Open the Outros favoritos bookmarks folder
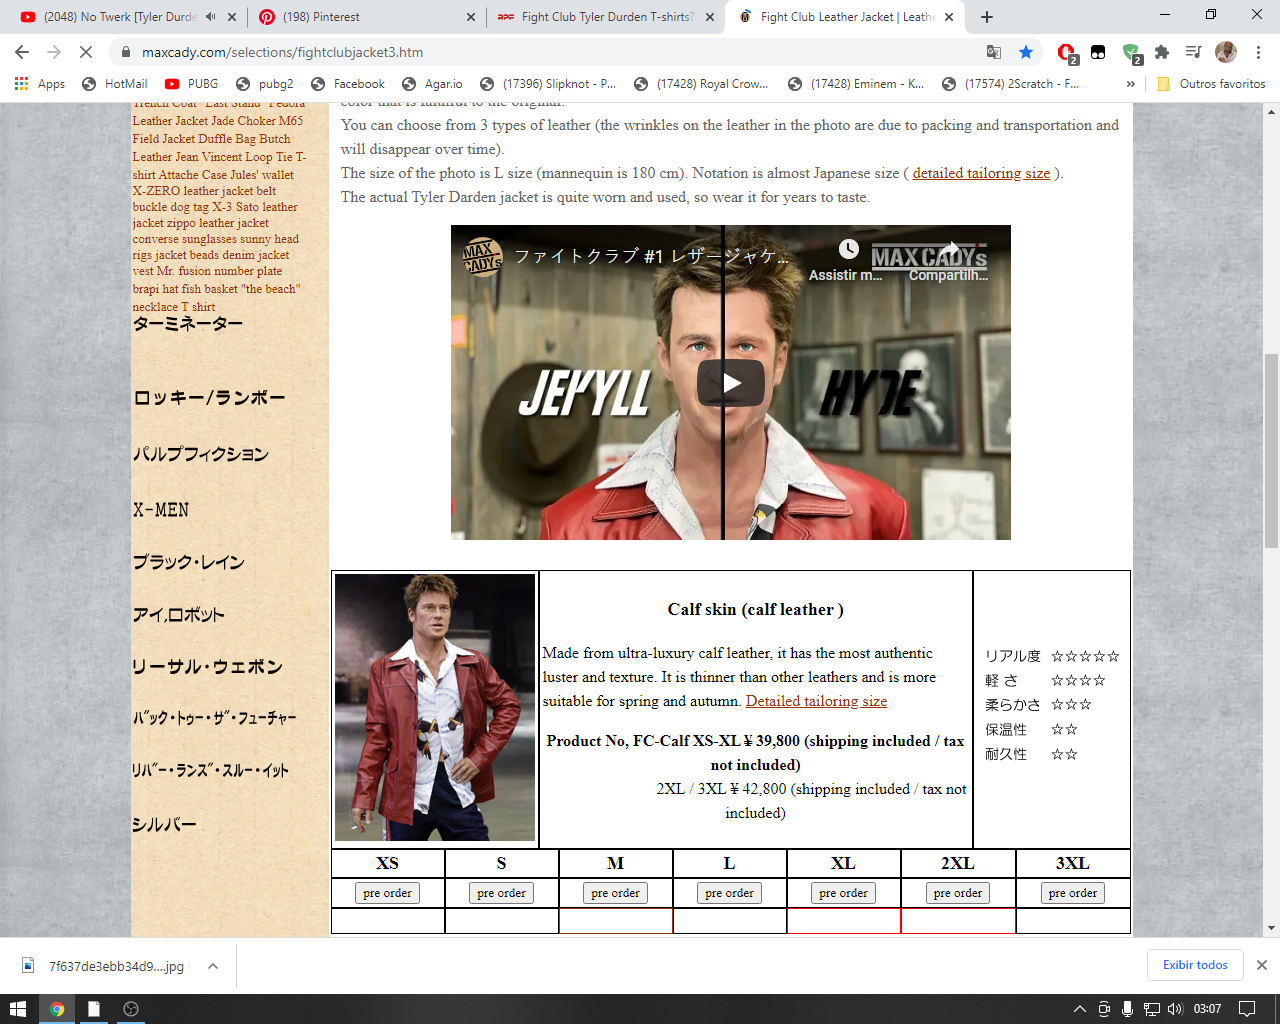1280x1024 pixels. [x=1211, y=84]
